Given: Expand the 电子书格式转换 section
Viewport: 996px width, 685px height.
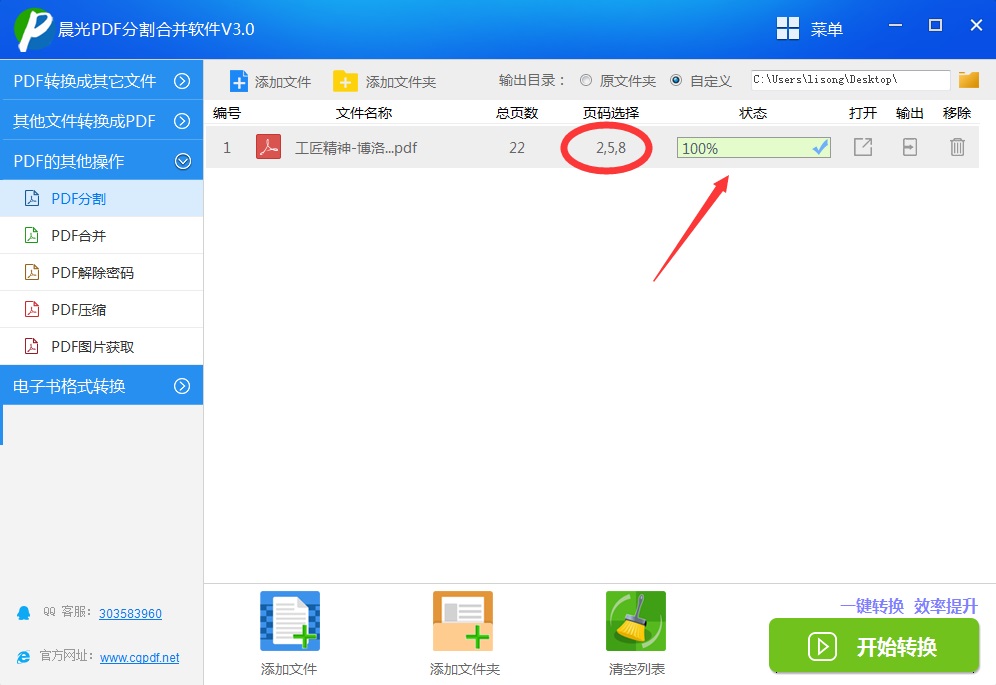Looking at the screenshot, I should (x=102, y=386).
